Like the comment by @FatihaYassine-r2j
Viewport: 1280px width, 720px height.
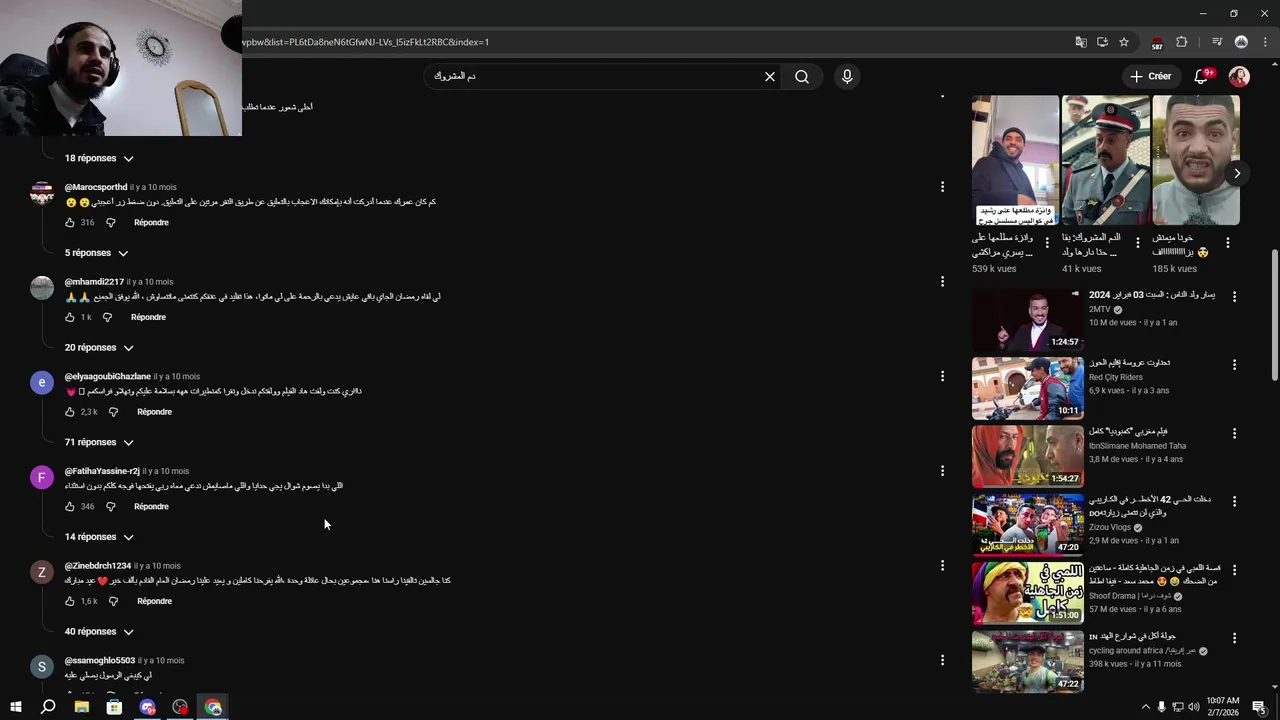(70, 507)
